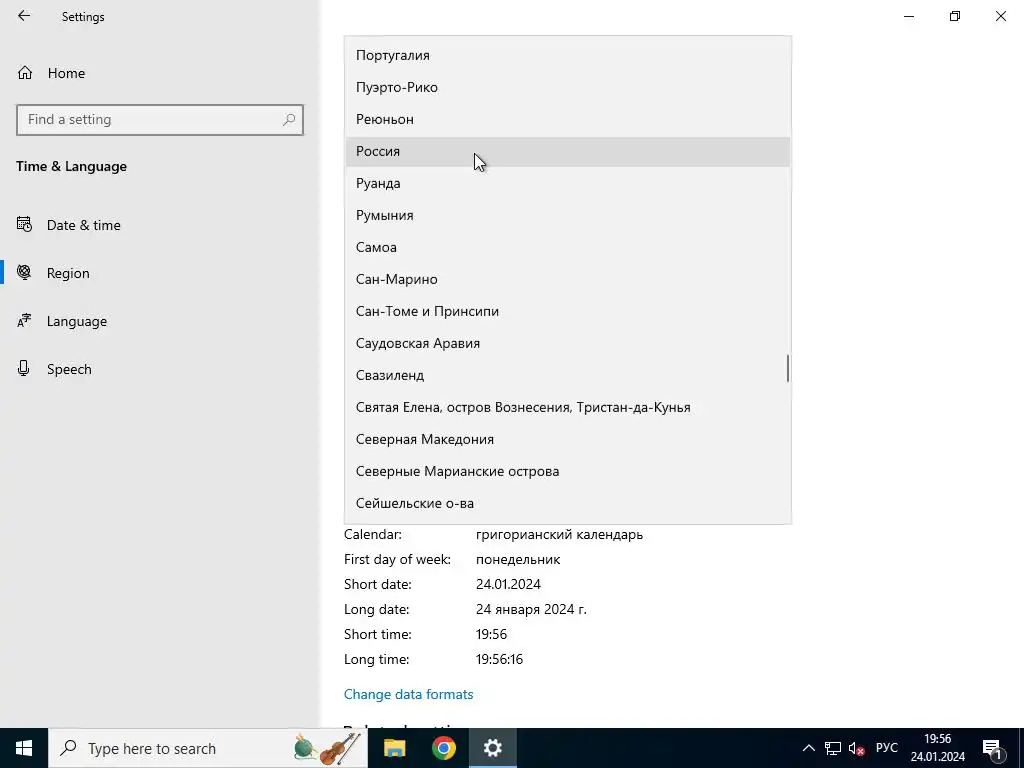1024x768 pixels.
Task: Launch File Explorer from the taskbar
Action: pos(394,748)
